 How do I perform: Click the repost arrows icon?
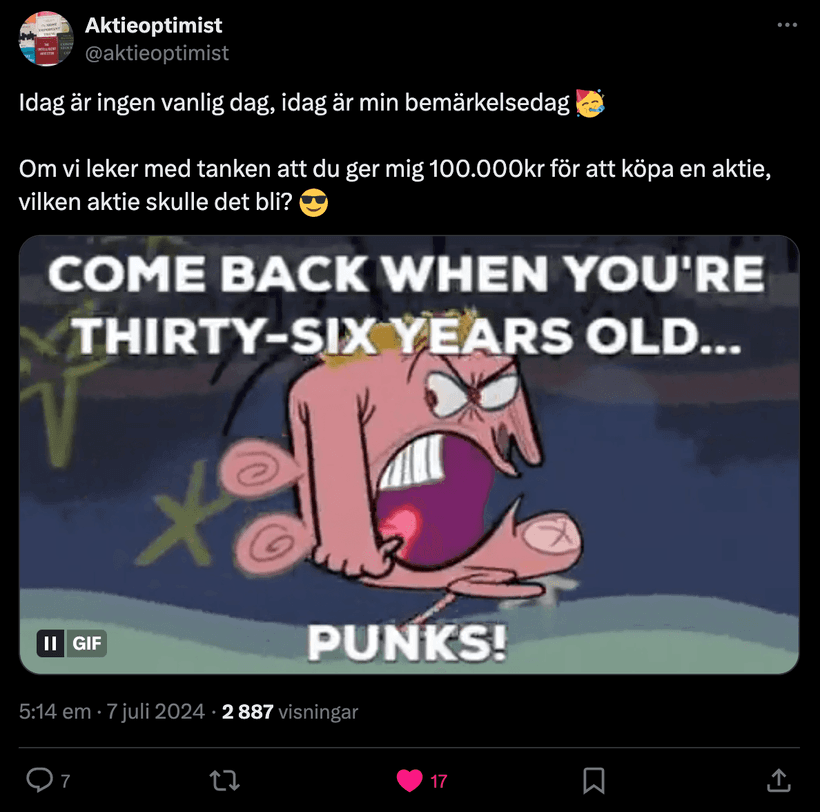tap(225, 781)
